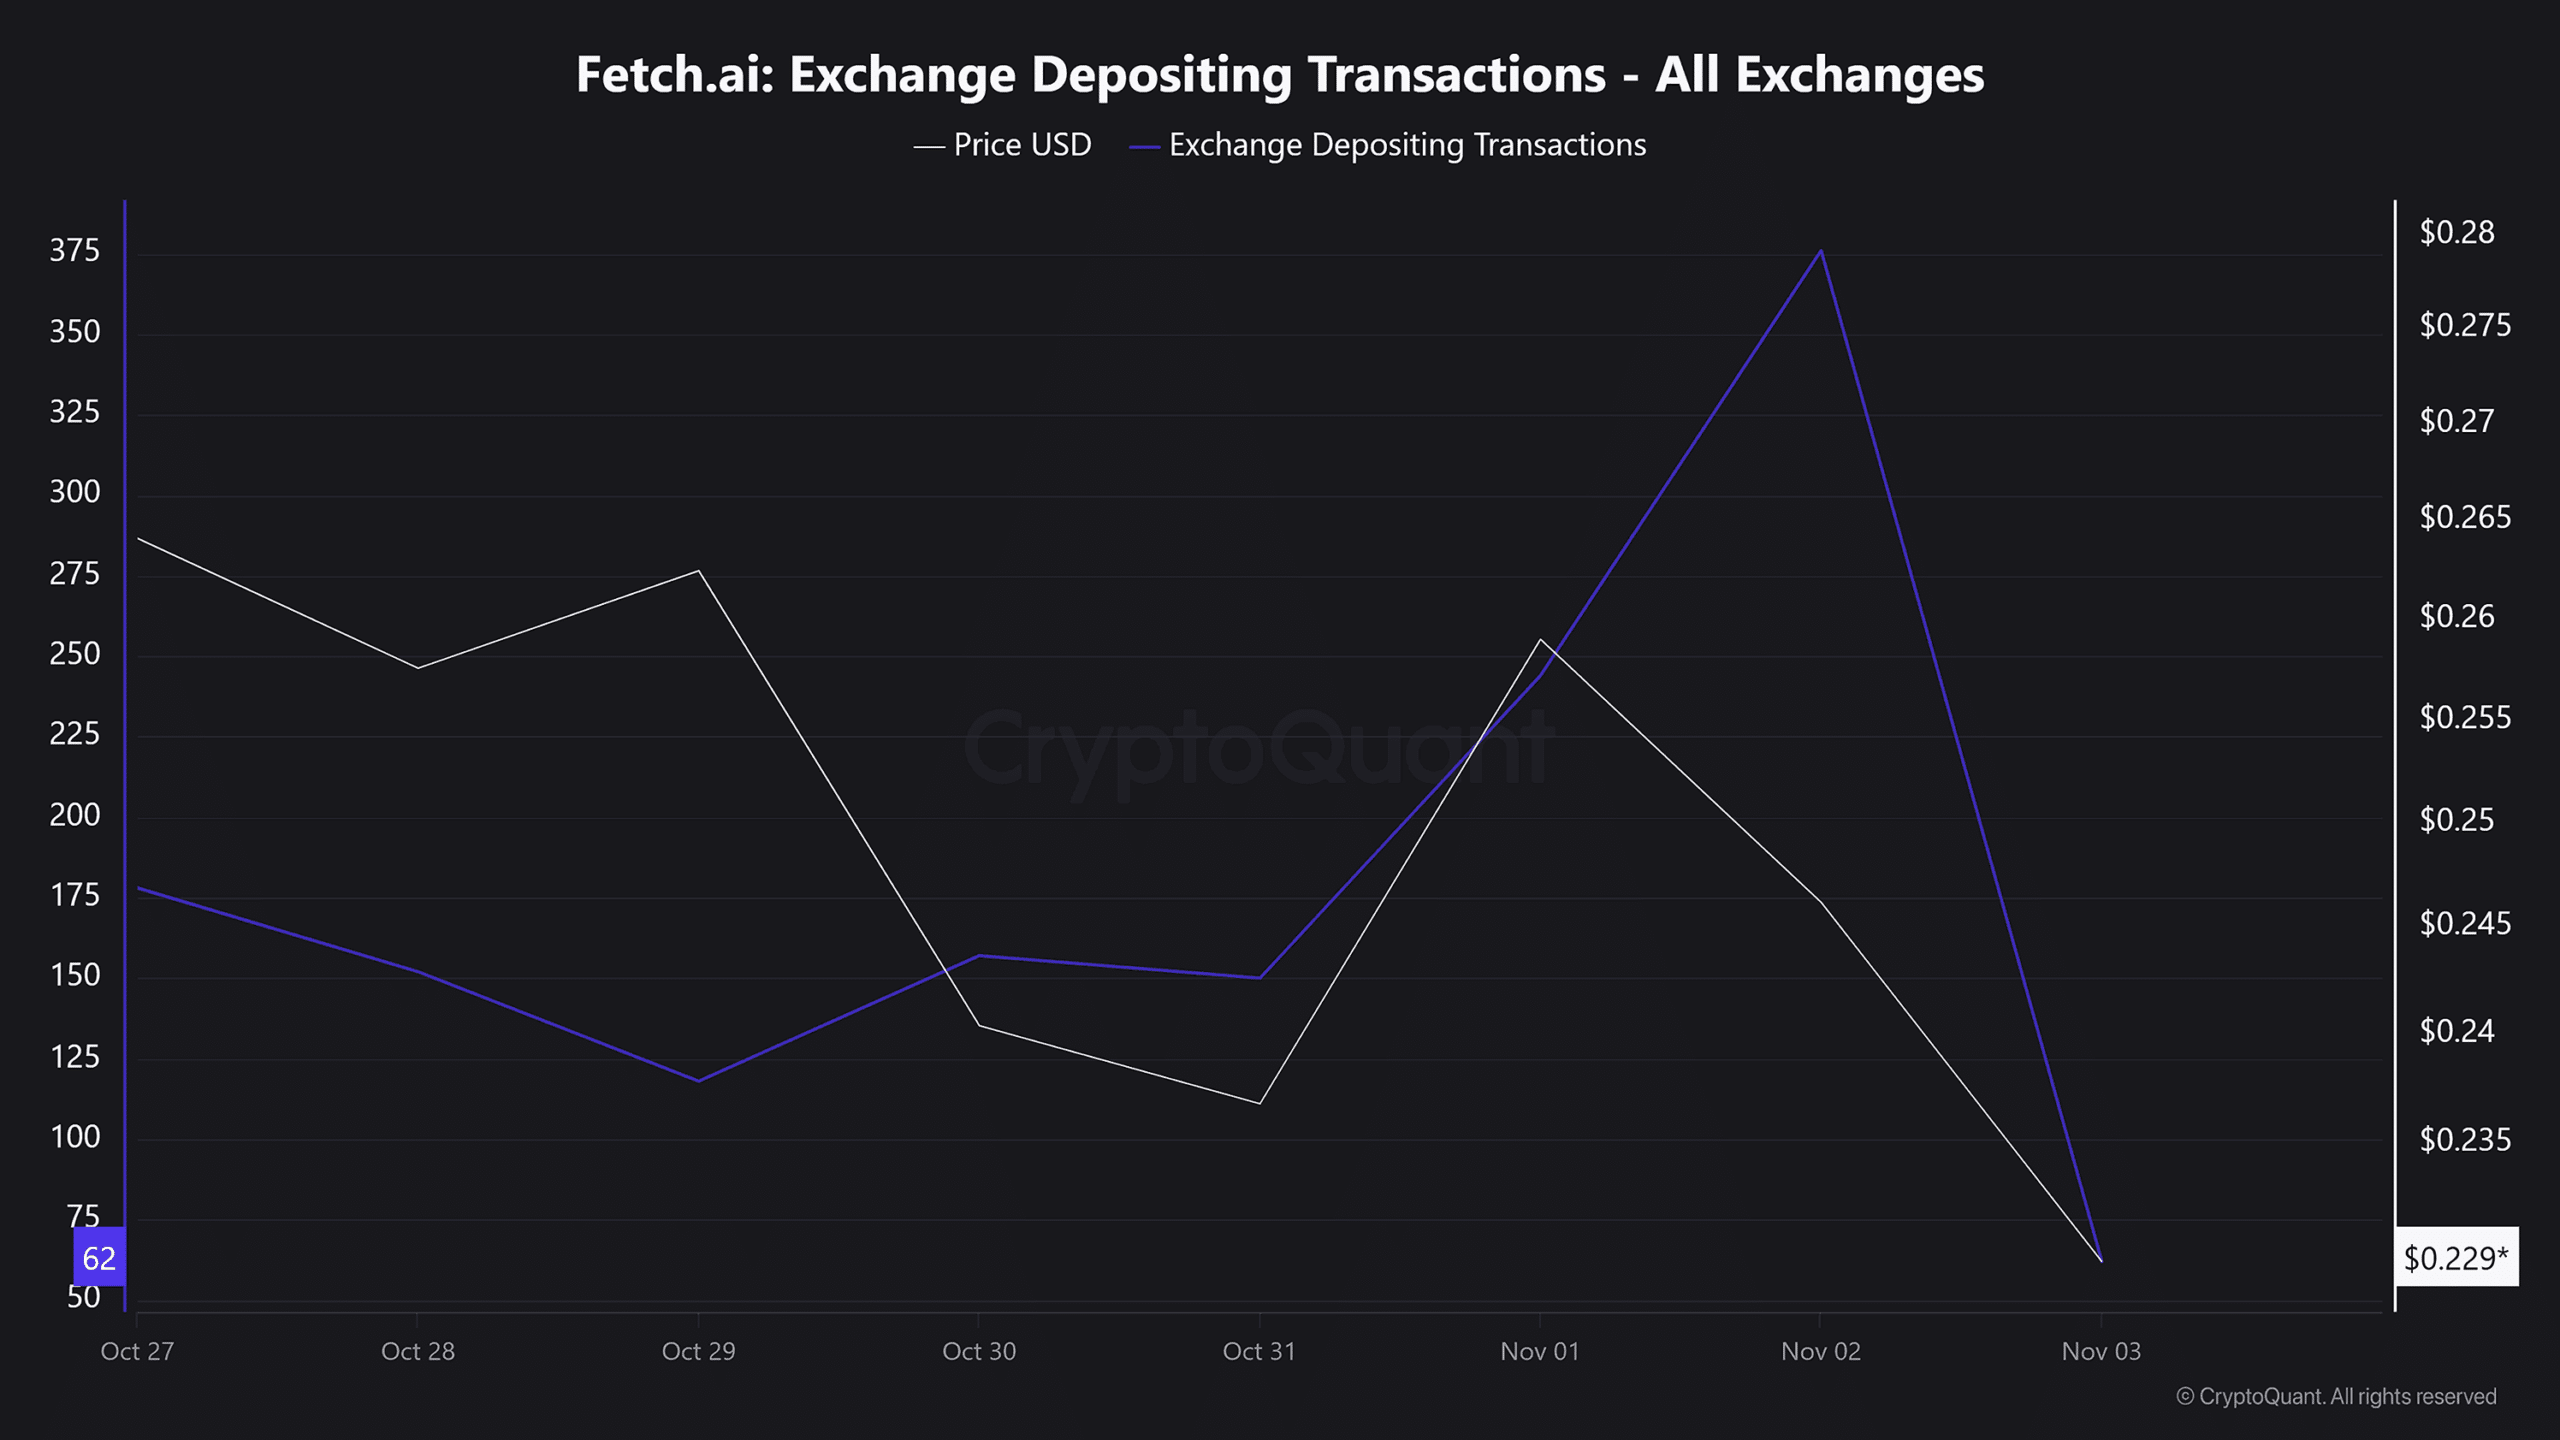Select the Oct 27 date label
This screenshot has height=1440, width=2560.
click(x=137, y=1351)
